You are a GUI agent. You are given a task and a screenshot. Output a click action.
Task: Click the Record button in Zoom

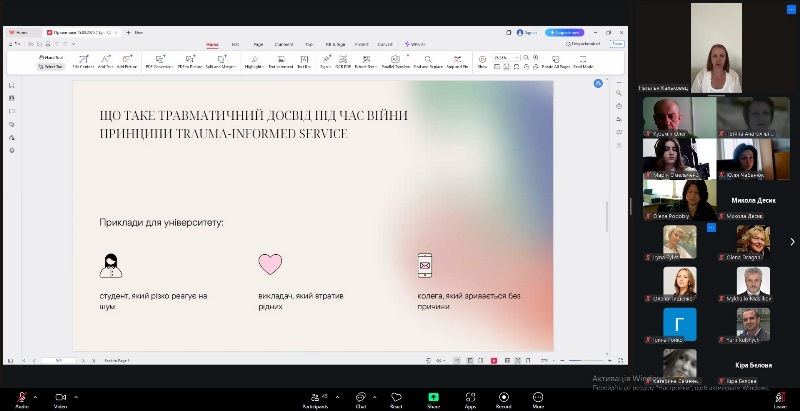(503, 398)
